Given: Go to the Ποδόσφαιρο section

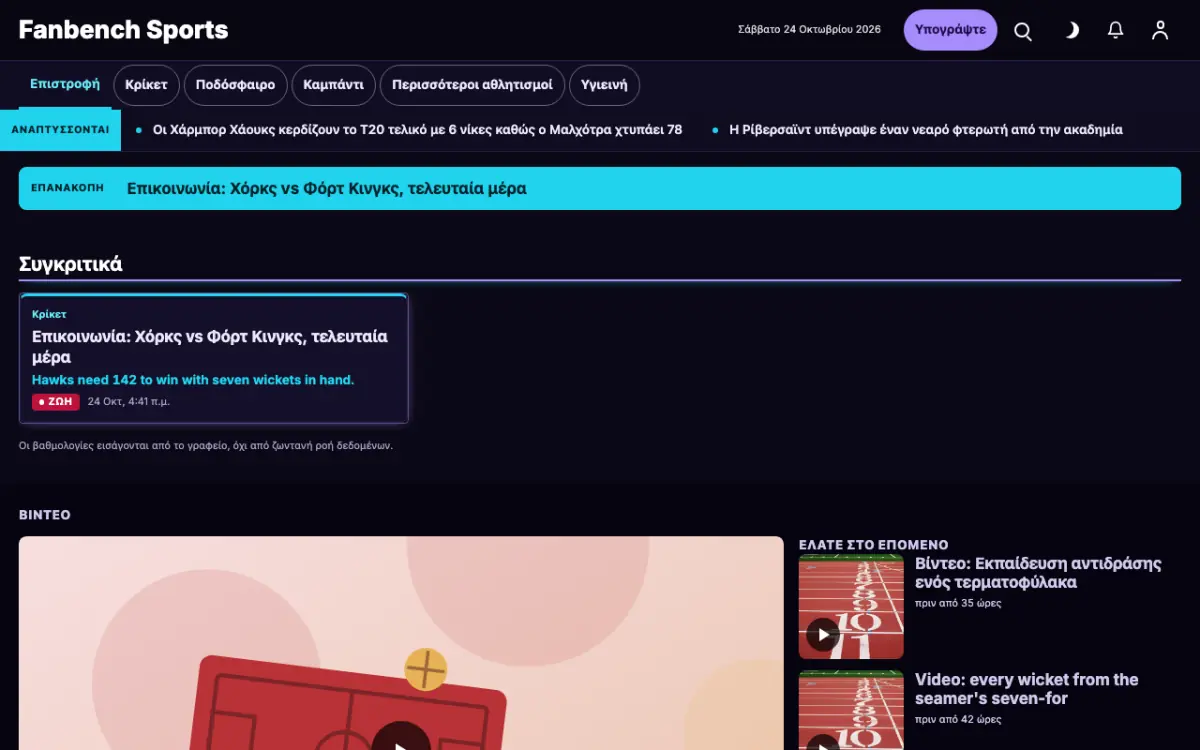Looking at the screenshot, I should [x=235, y=85].
